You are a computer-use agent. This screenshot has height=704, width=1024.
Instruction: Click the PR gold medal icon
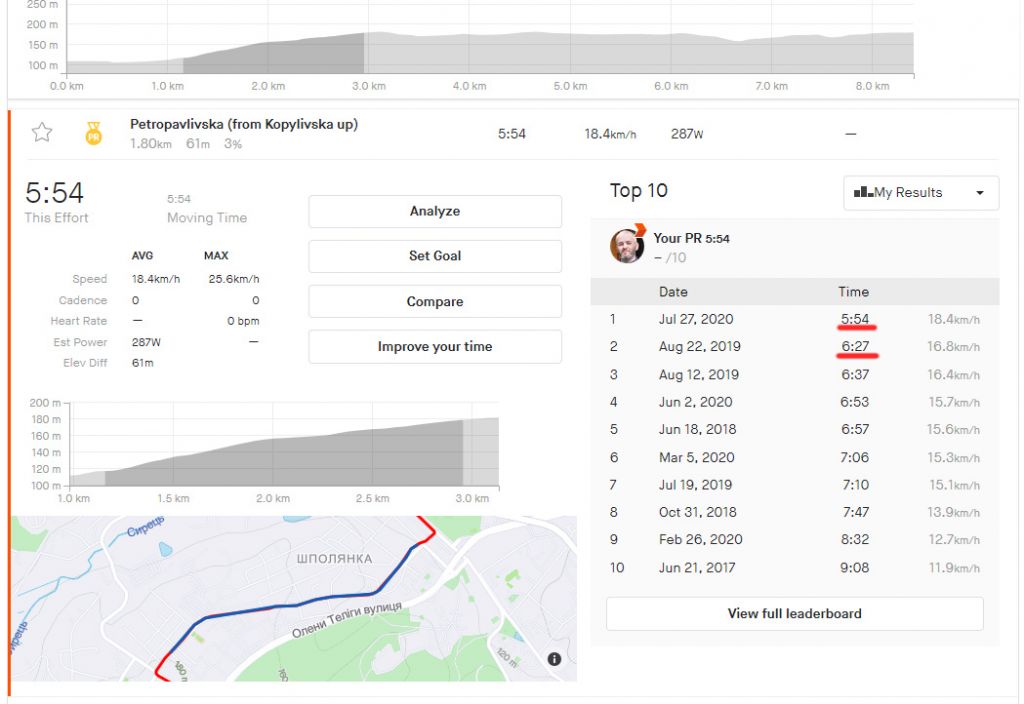[93, 133]
